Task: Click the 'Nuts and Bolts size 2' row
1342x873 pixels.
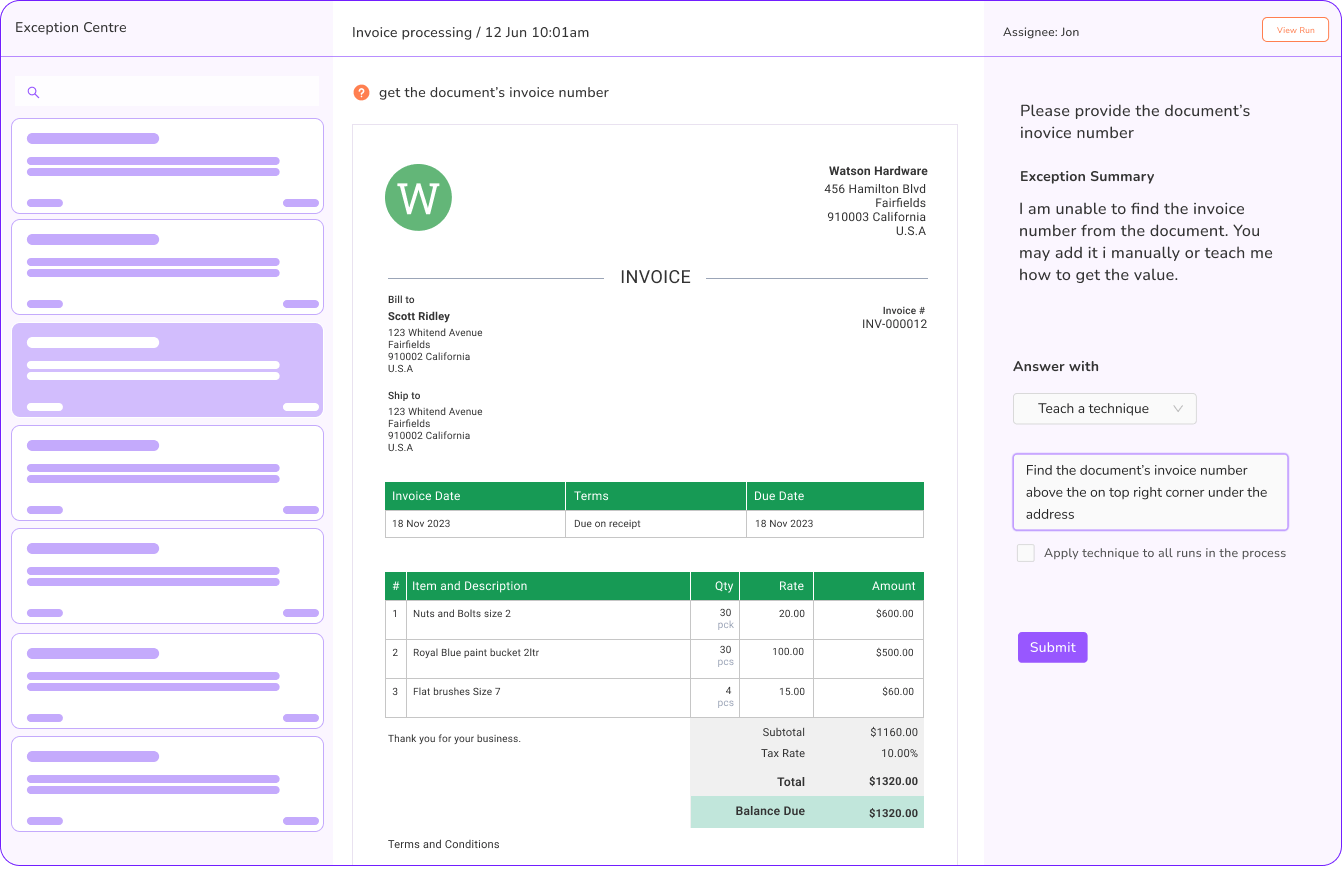Action: click(x=654, y=620)
